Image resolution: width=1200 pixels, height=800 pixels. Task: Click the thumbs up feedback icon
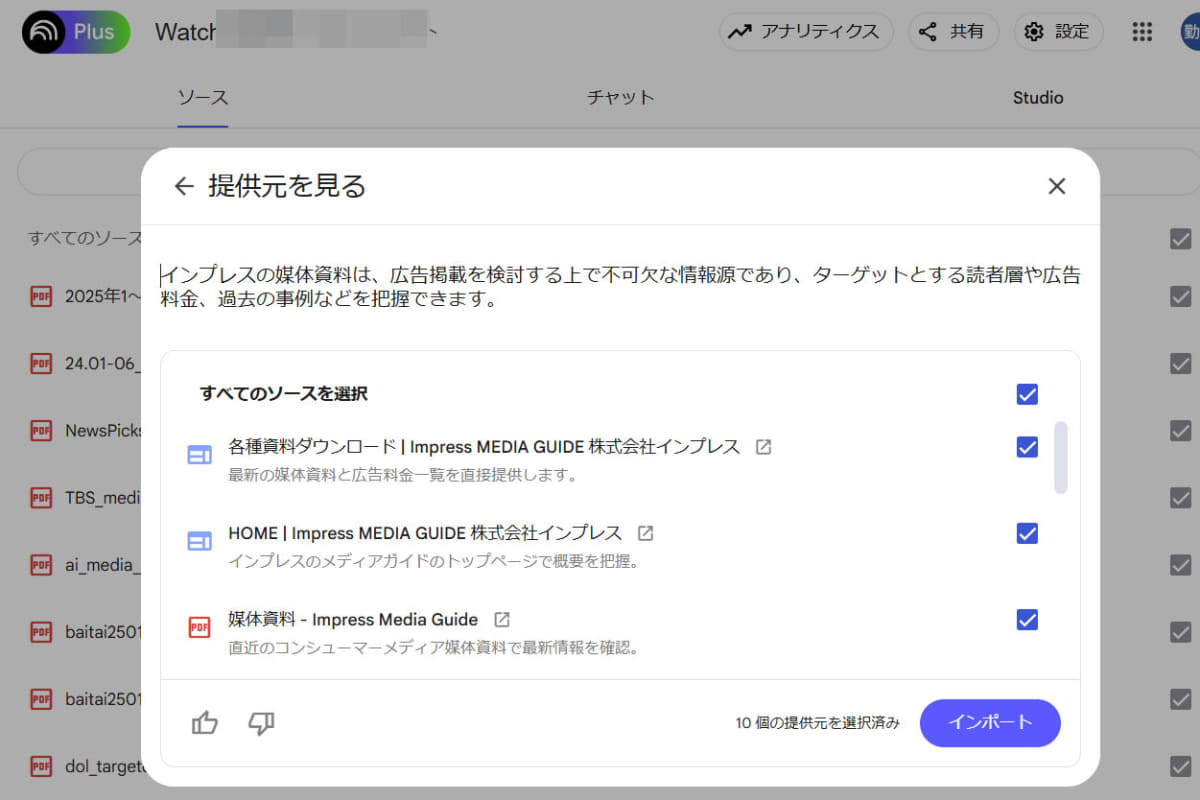coord(205,722)
